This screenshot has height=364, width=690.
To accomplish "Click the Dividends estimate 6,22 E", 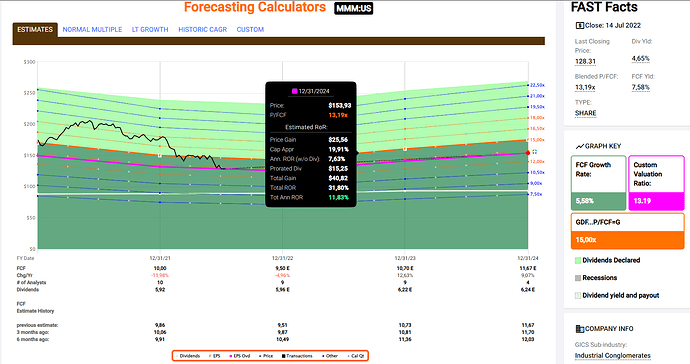I will (405, 290).
